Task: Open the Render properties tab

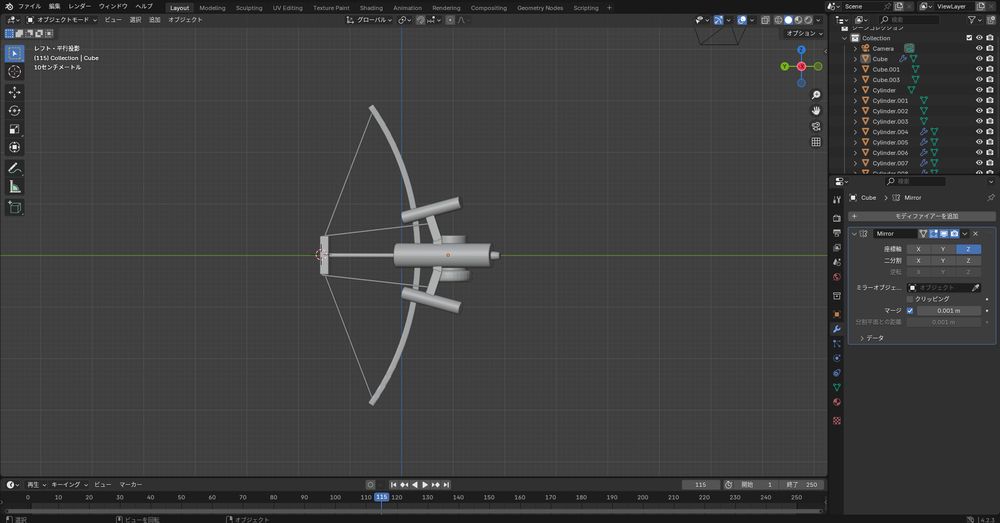Action: 837,218
